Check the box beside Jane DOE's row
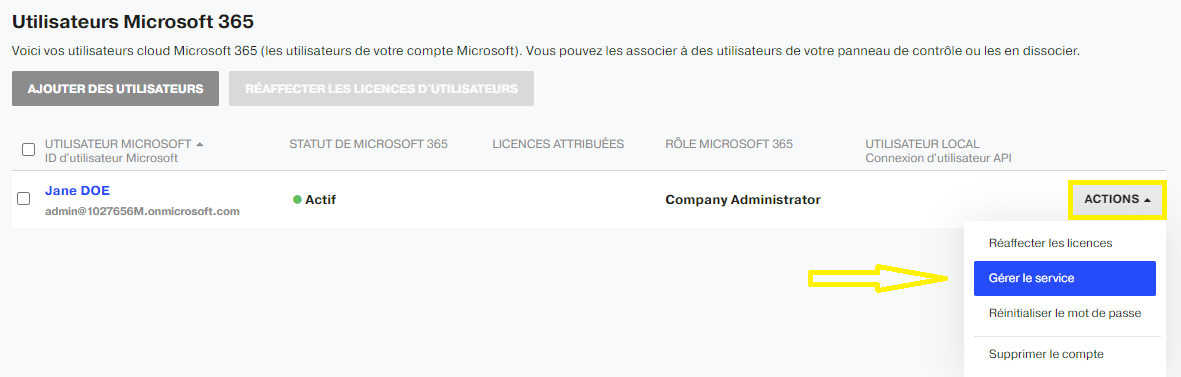The height and width of the screenshot is (377, 1181). (23, 199)
